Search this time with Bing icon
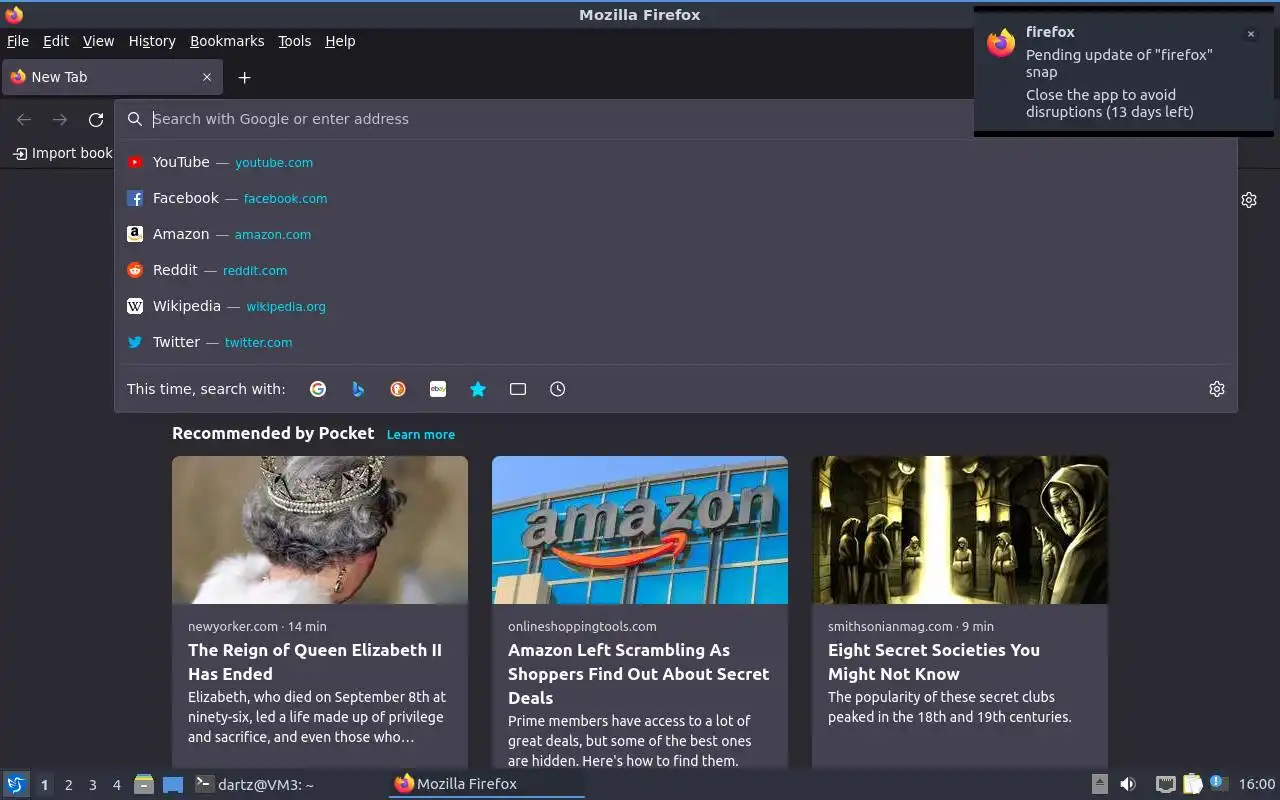 click(358, 389)
